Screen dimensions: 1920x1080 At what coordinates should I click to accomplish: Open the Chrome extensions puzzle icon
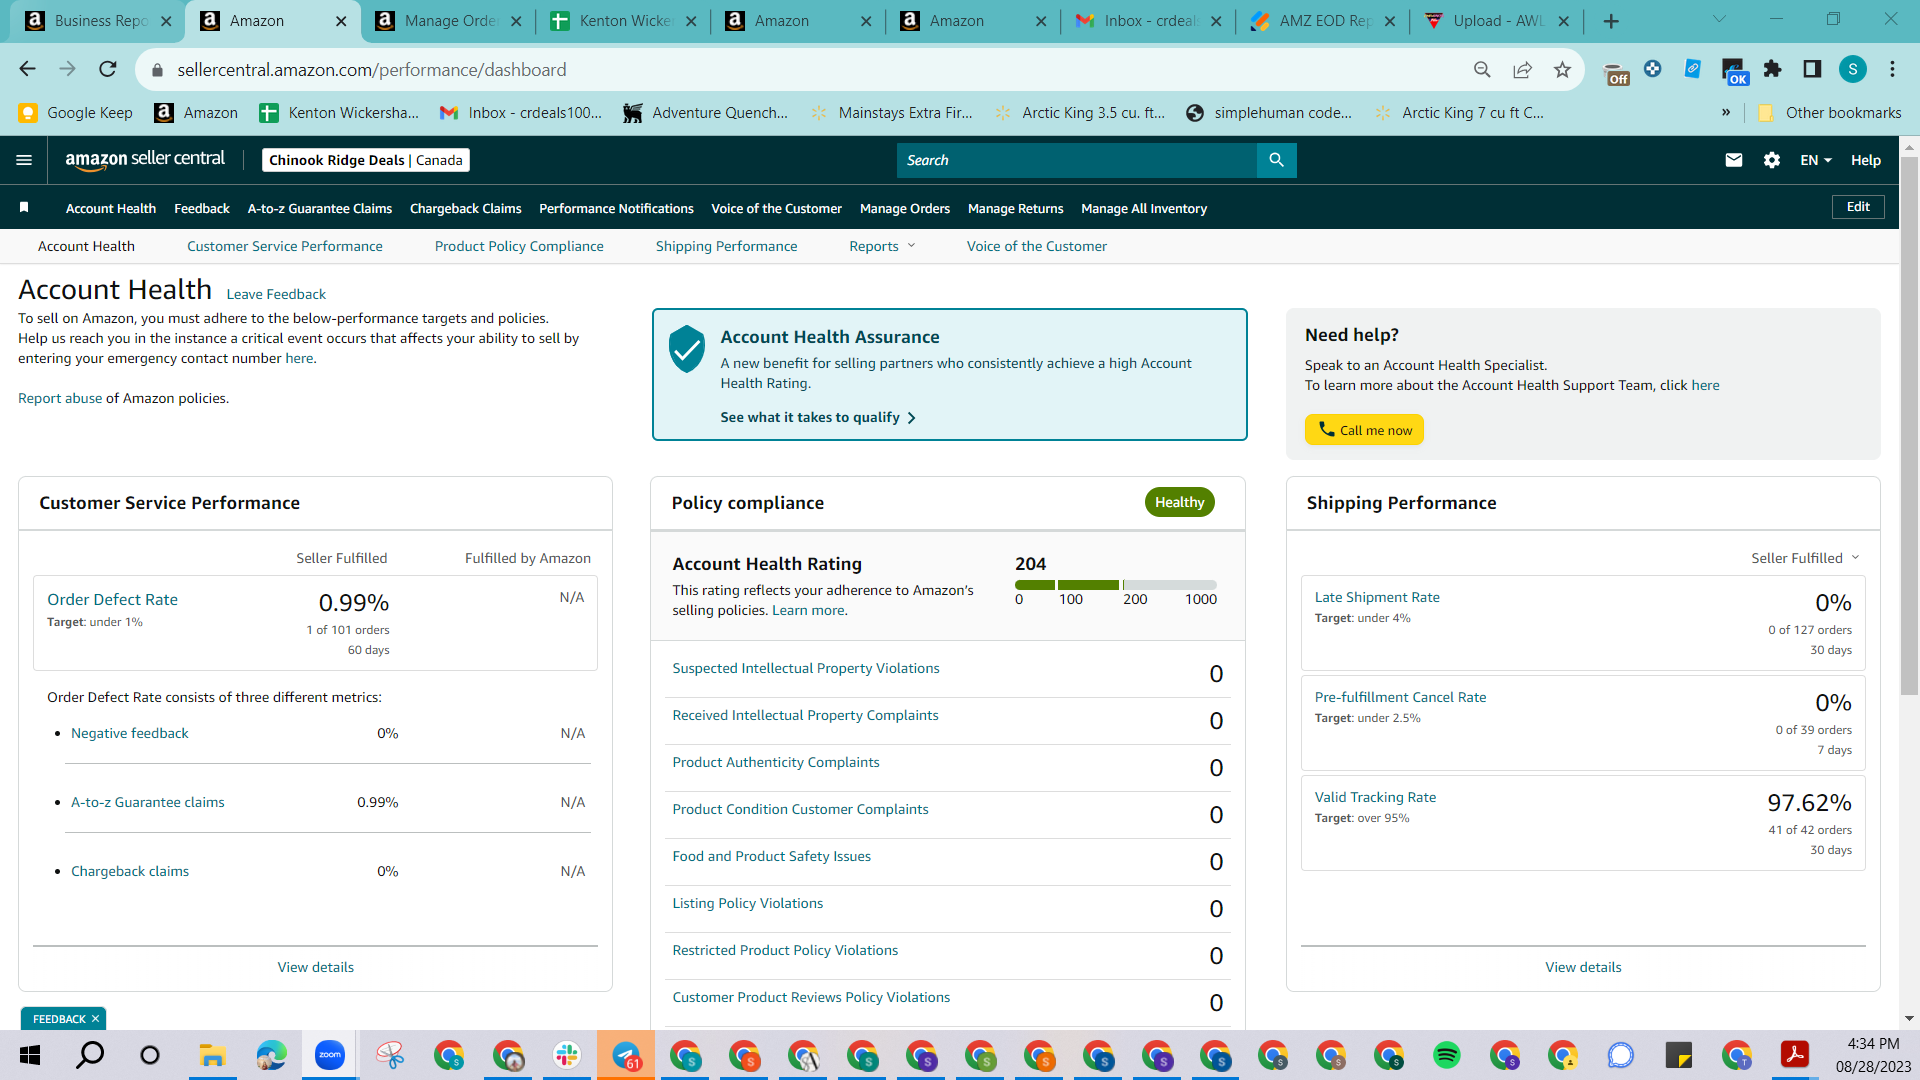click(x=1773, y=69)
